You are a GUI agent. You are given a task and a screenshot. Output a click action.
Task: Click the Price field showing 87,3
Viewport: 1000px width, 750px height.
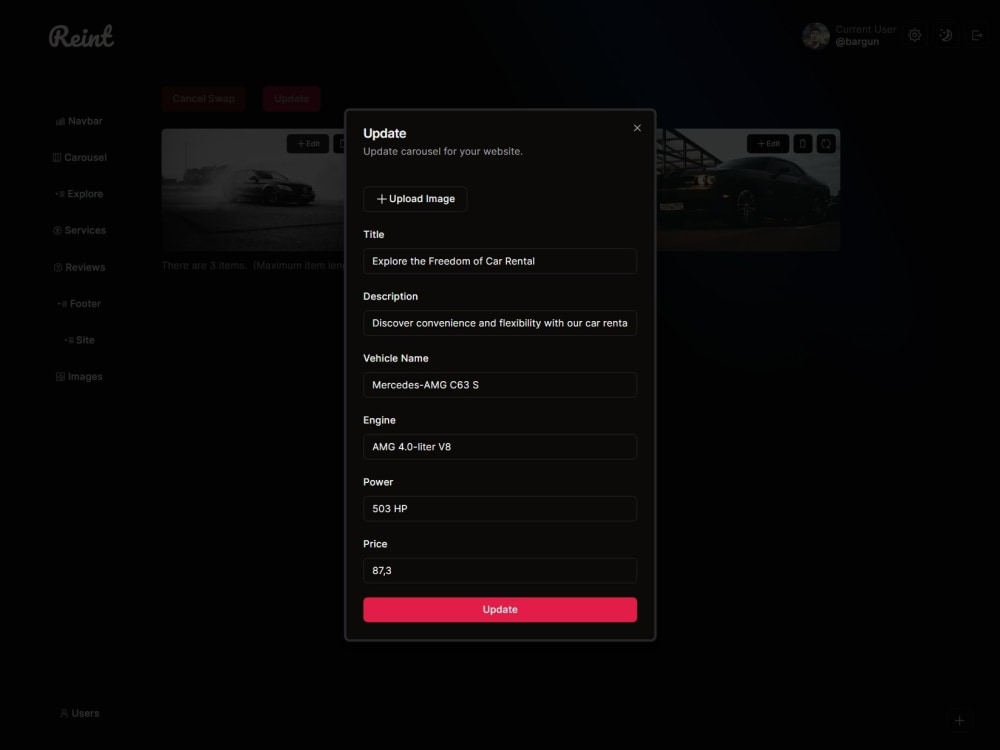point(500,570)
